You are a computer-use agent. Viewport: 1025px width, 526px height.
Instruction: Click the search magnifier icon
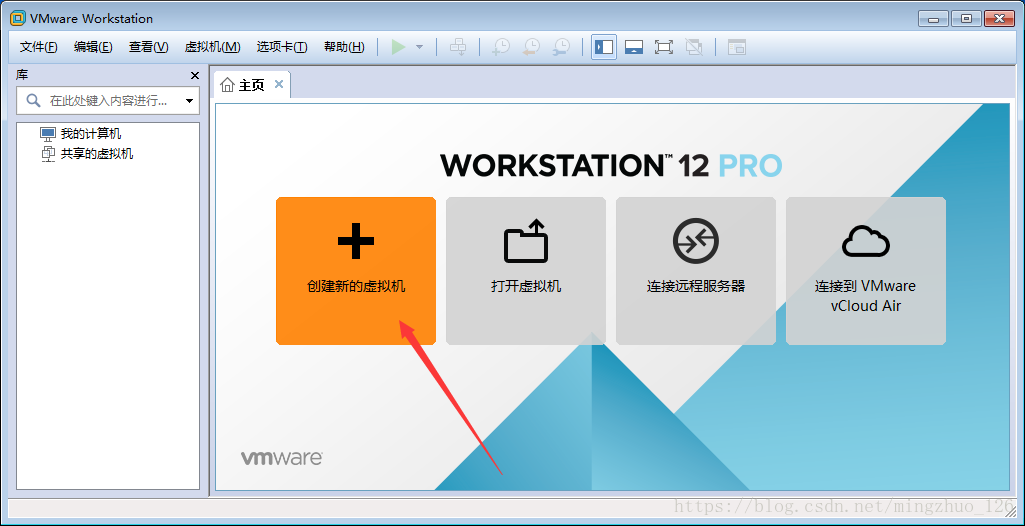click(x=33, y=101)
